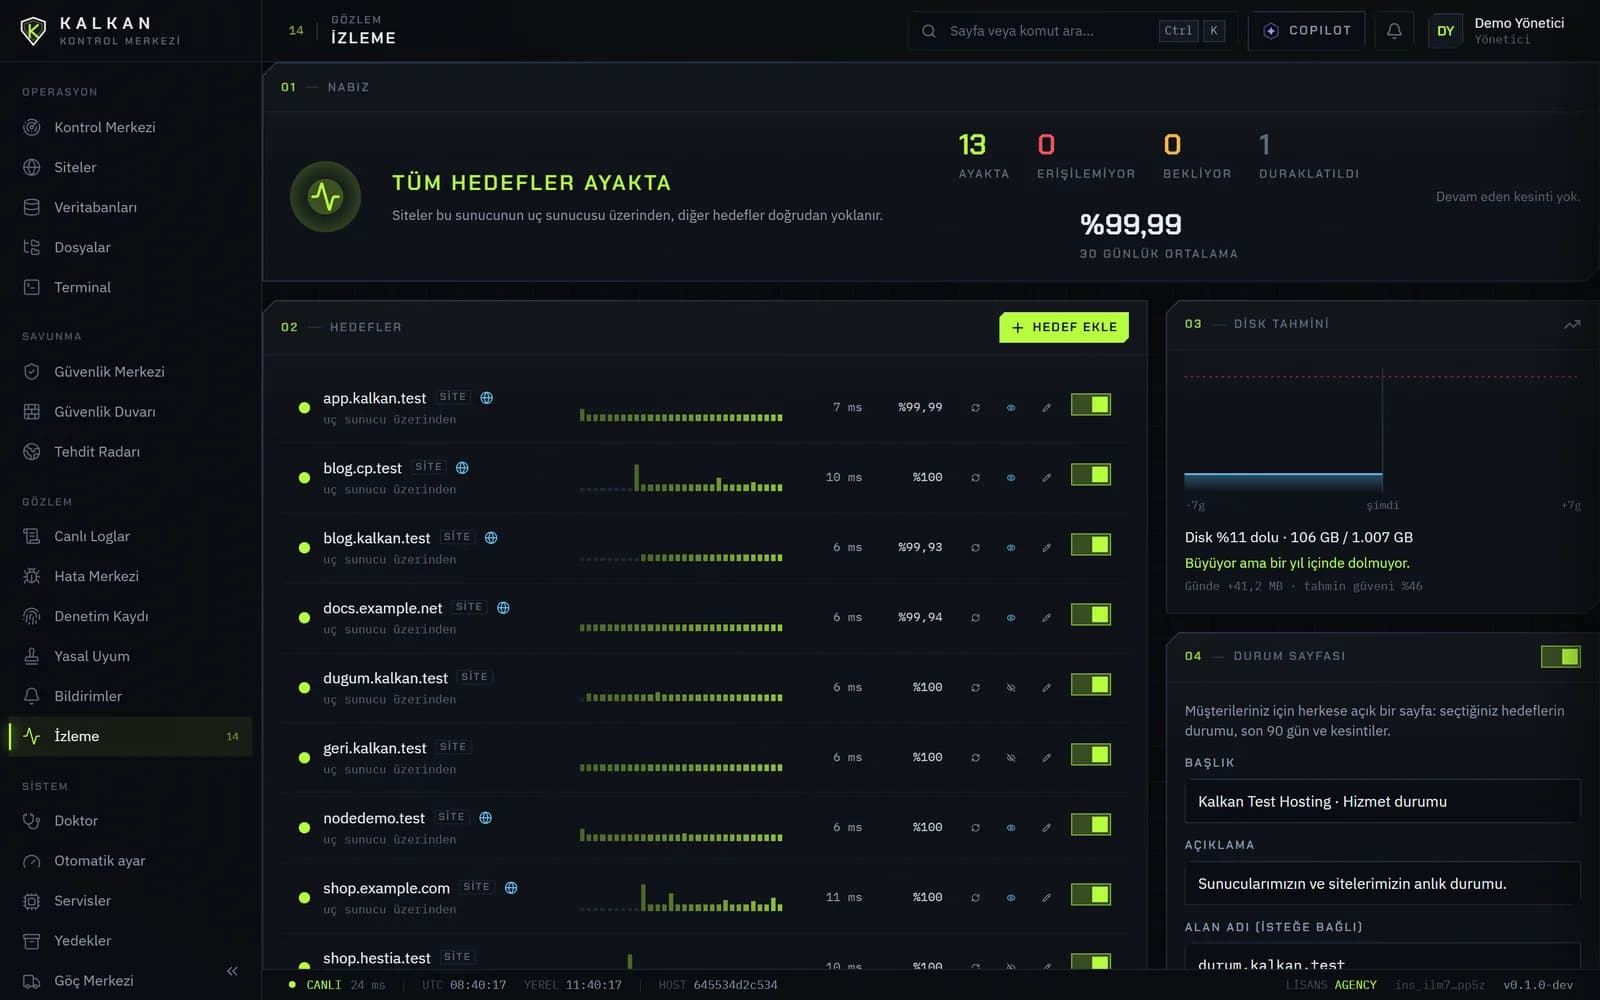The height and width of the screenshot is (1000, 1600).
Task: Click the edit pencil for shop.example.com
Action: click(x=1046, y=897)
